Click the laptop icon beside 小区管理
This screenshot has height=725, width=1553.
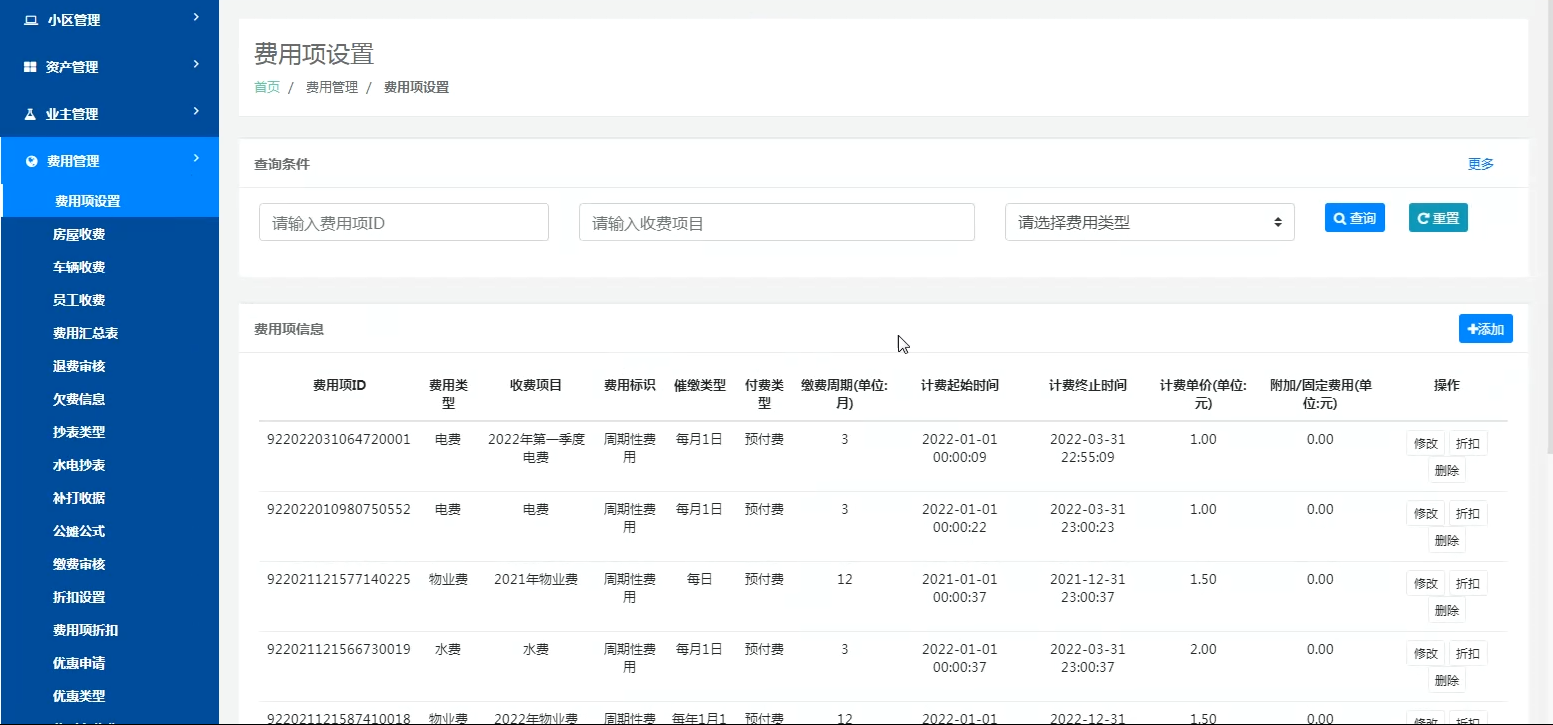coord(30,20)
